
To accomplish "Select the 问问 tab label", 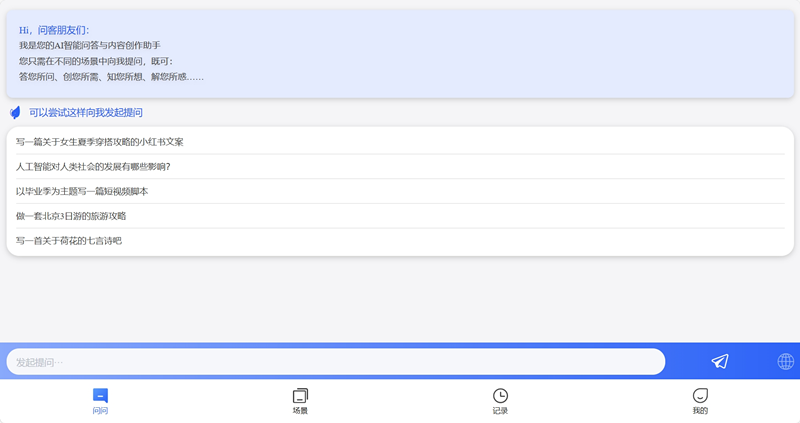I will (x=100, y=411).
